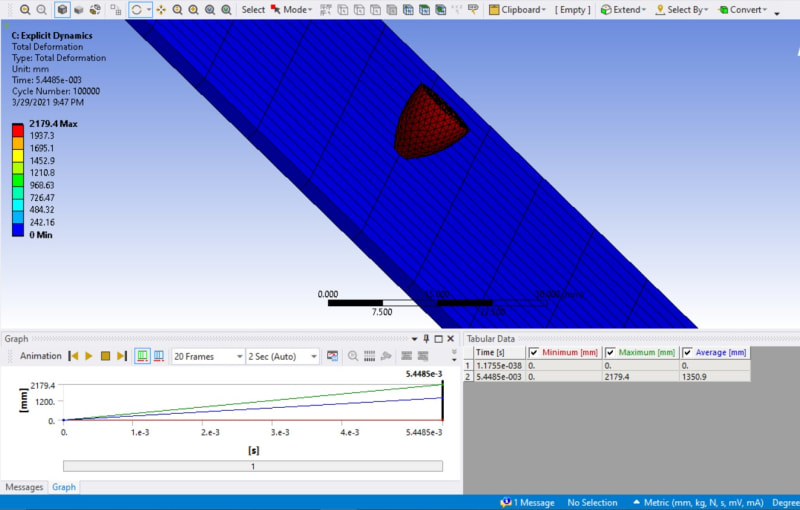Viewport: 800px width, 510px height.
Task: Stop the animation playback
Action: [x=105, y=356]
